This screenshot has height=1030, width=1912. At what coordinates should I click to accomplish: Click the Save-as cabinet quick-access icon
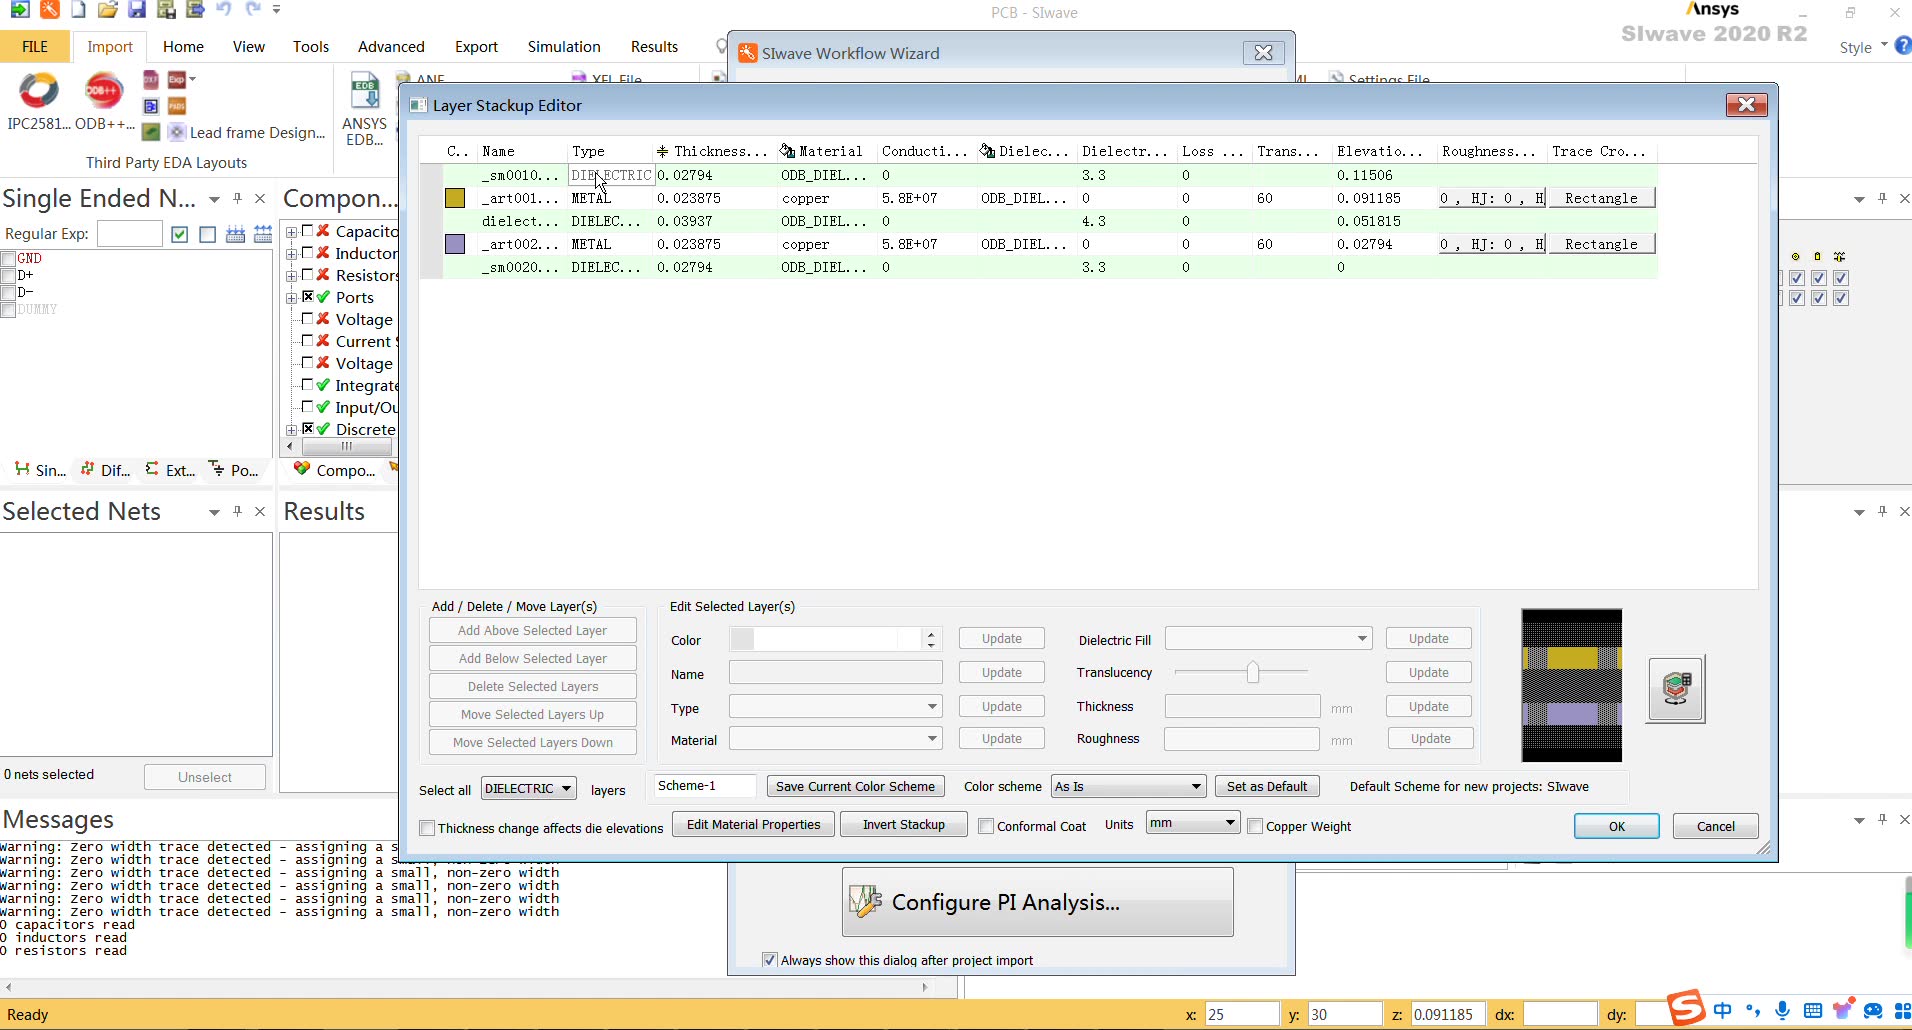166,10
